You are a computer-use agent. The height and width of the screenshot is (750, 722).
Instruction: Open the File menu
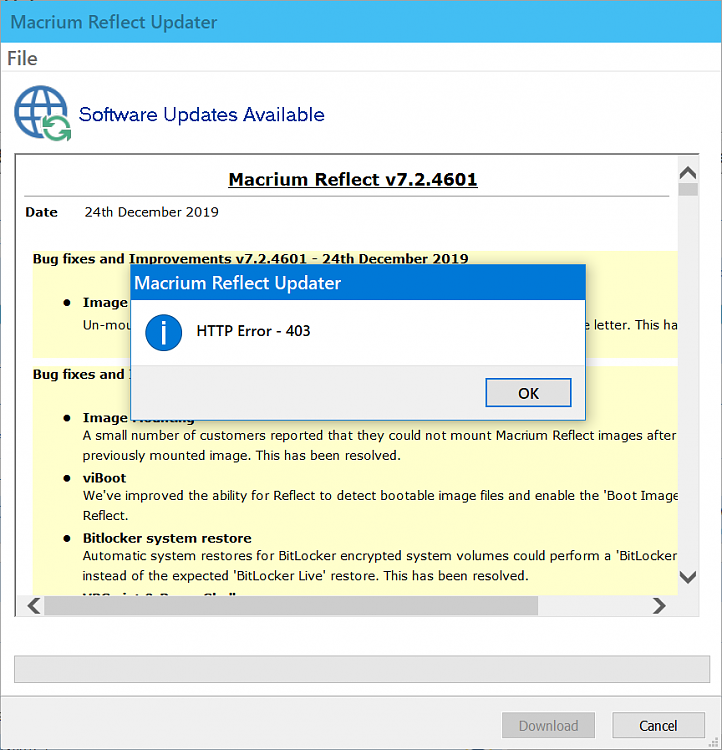[x=22, y=58]
